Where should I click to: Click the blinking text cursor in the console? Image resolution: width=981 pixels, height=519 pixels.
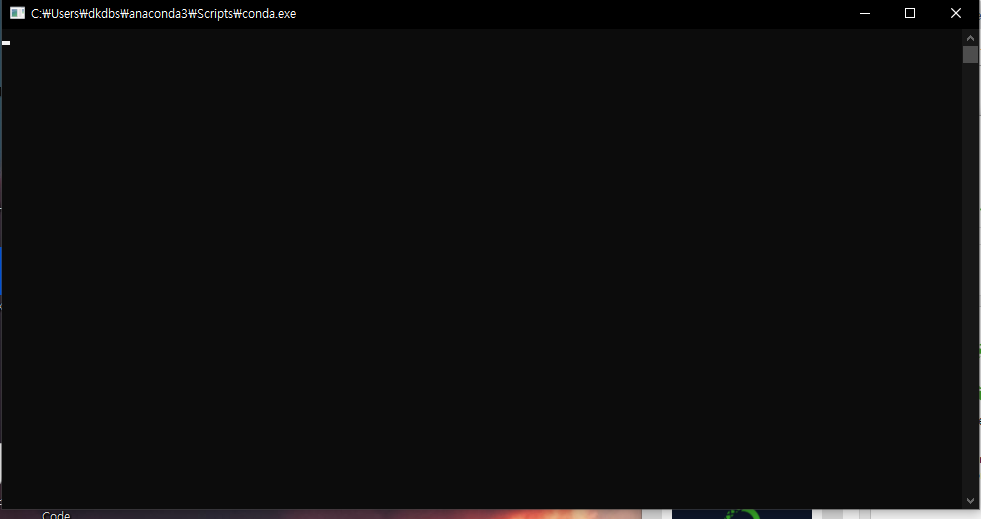pyautogui.click(x=7, y=43)
